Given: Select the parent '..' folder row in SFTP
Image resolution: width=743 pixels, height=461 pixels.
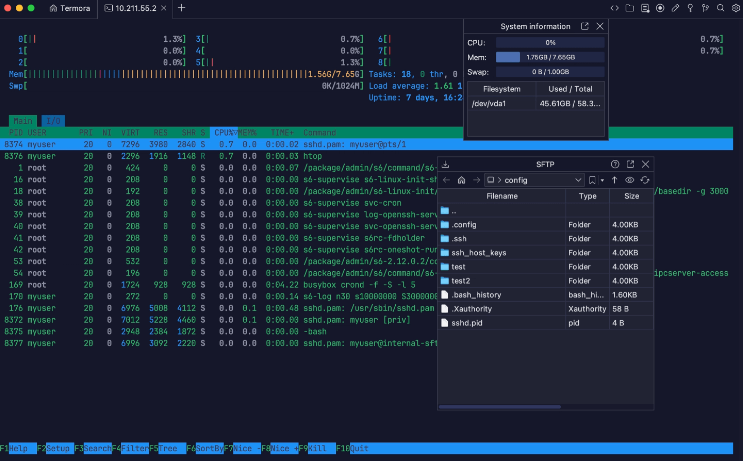Looking at the screenshot, I should pos(545,210).
